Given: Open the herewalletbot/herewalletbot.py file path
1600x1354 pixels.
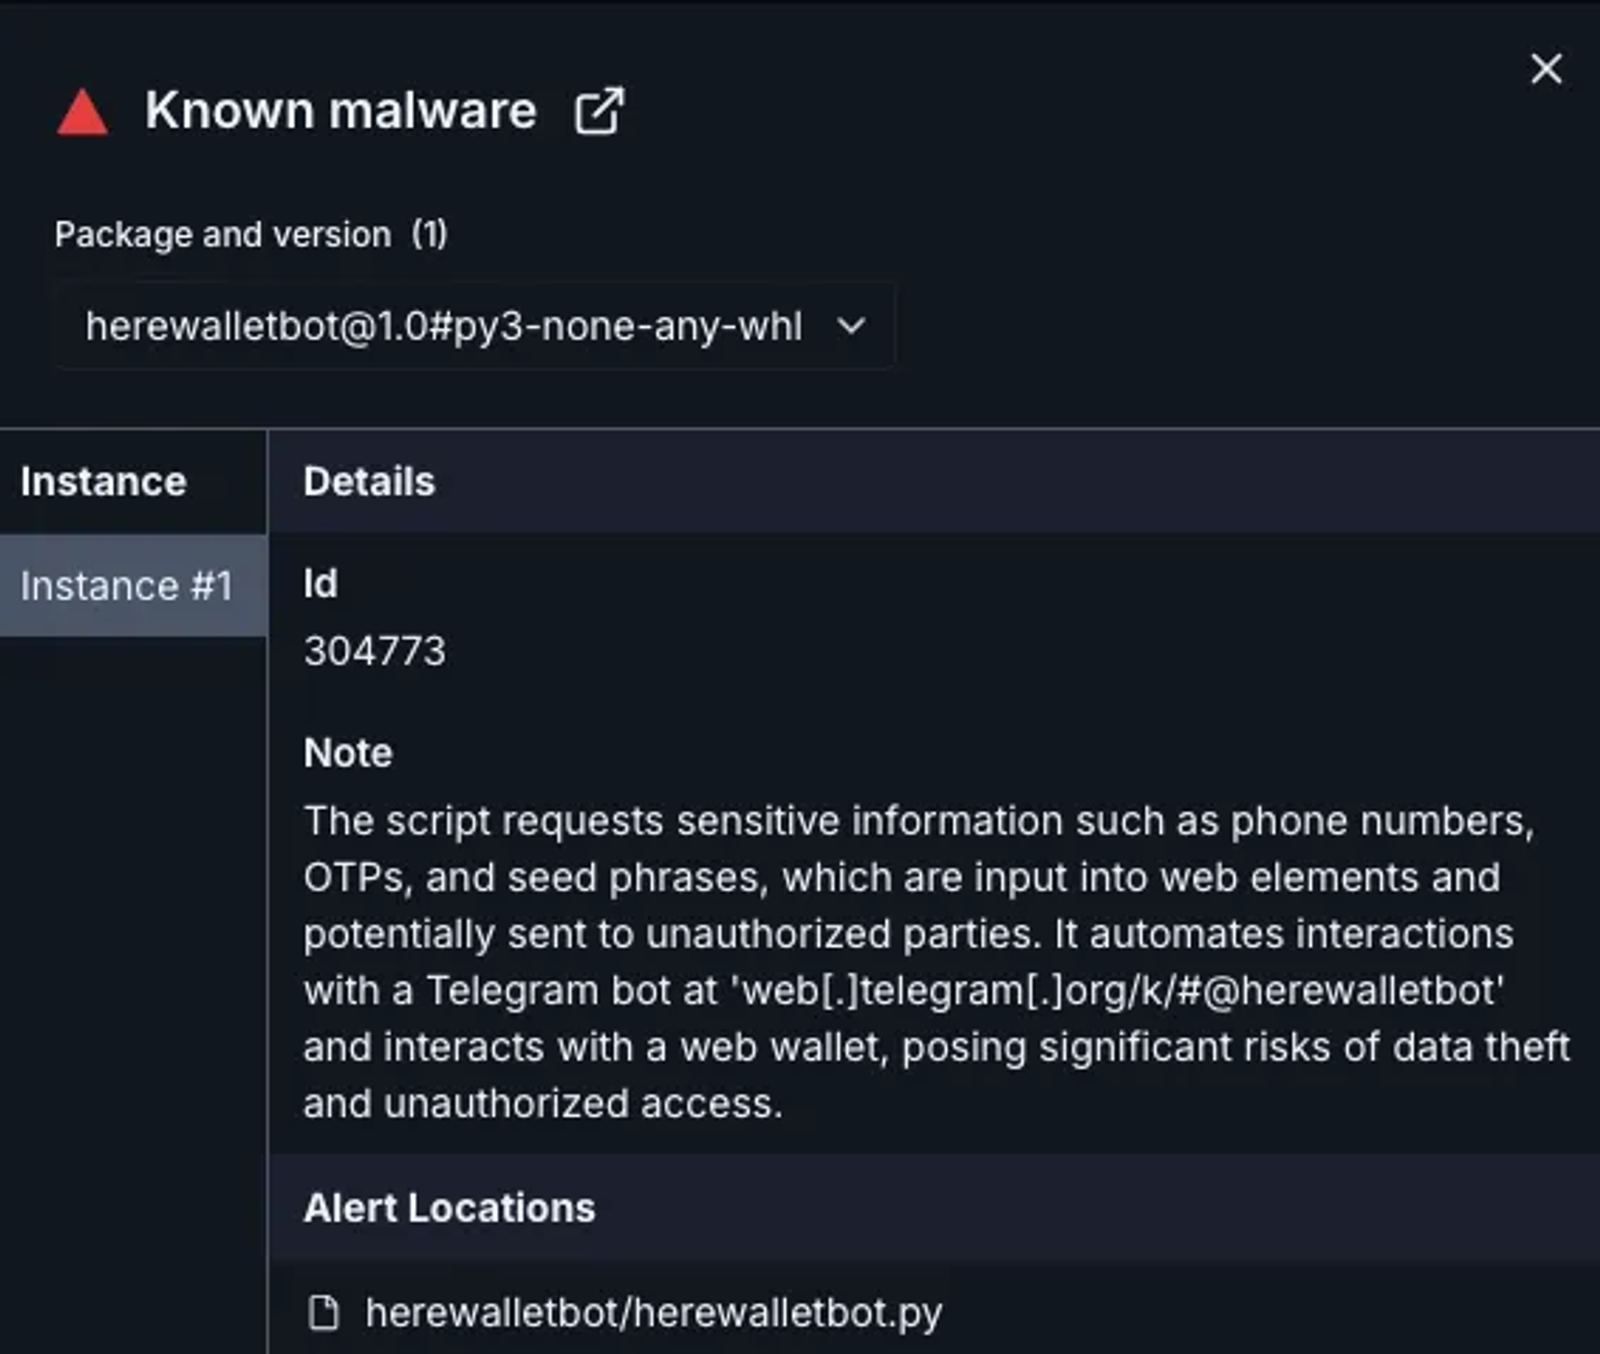Looking at the screenshot, I should [x=653, y=1313].
